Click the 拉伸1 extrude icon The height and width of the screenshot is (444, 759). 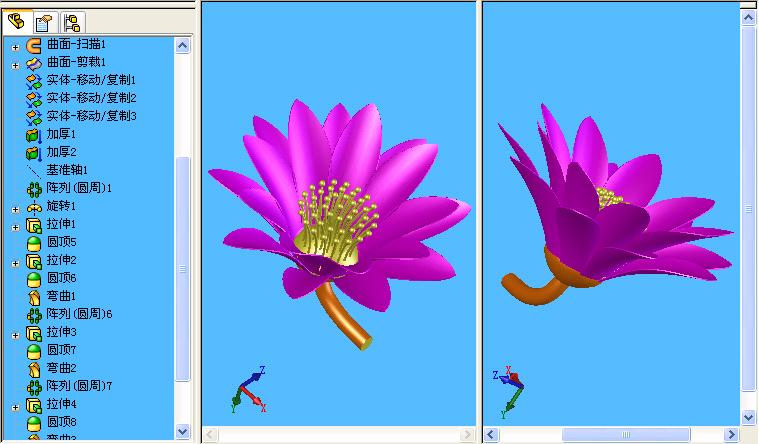(x=34, y=226)
